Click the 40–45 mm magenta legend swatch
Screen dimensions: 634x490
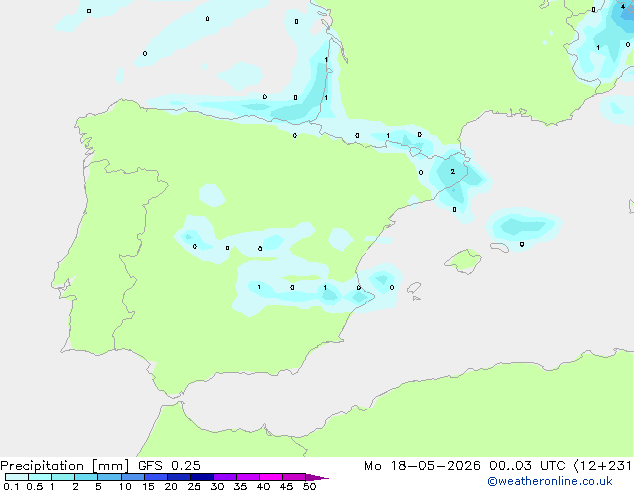pyautogui.click(x=271, y=477)
